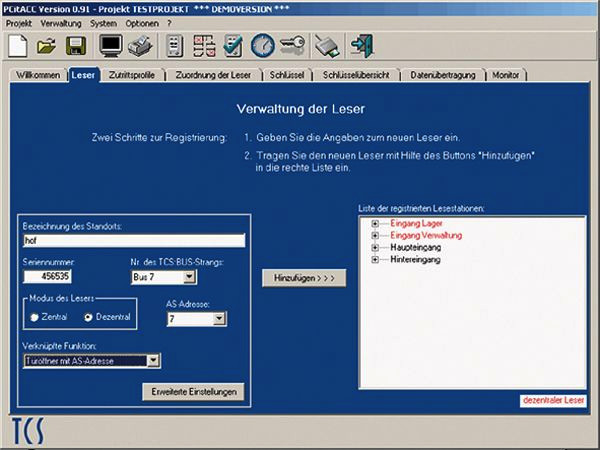This screenshot has height=450, width=600.
Task: Expand the Eingang Lager tree node
Action: [x=375, y=223]
